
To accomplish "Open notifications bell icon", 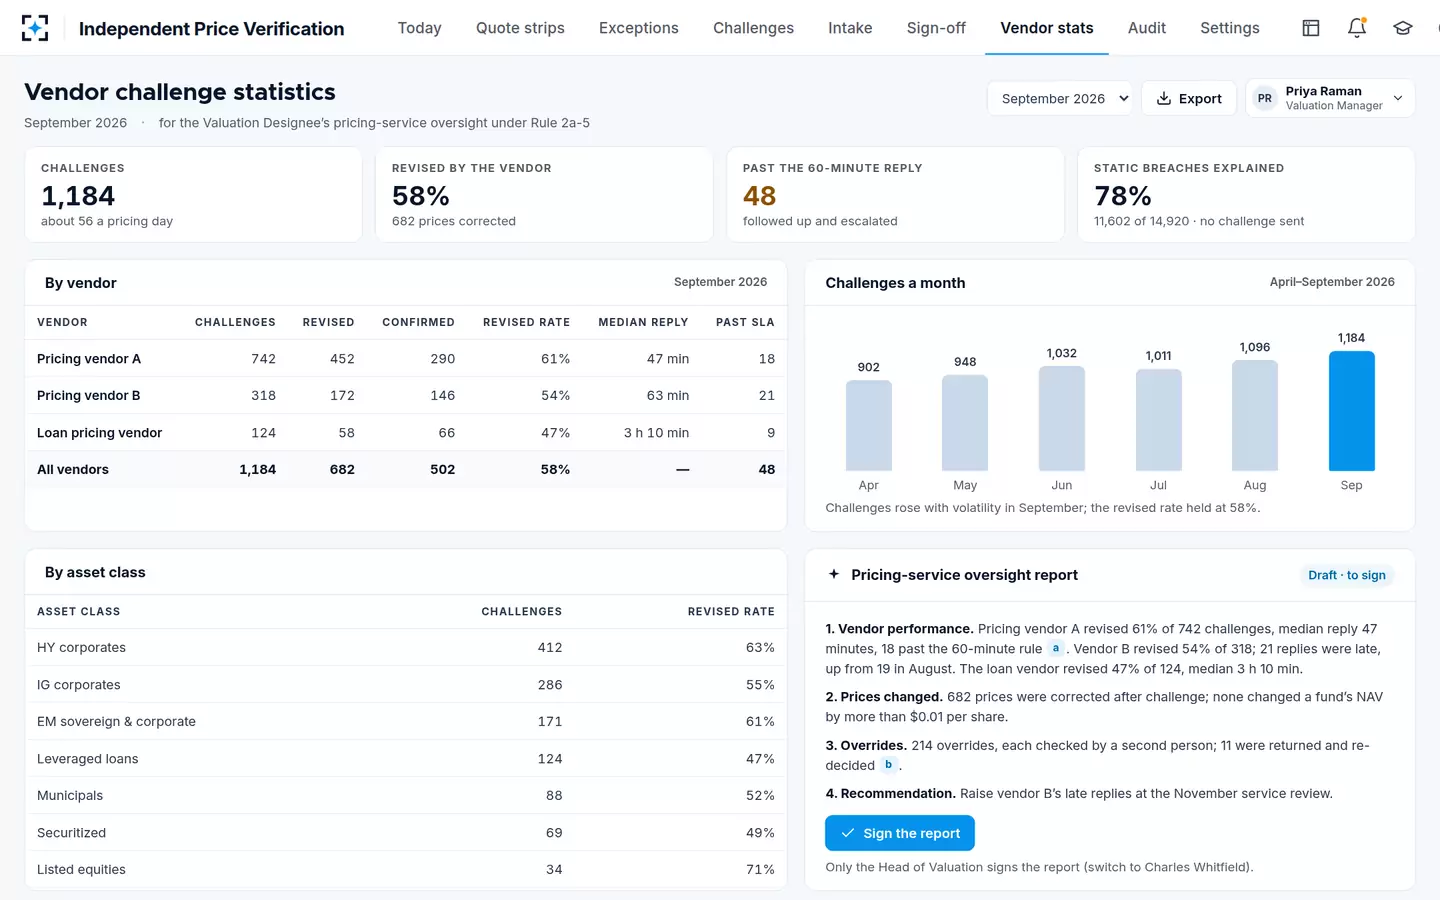I will click(1357, 28).
